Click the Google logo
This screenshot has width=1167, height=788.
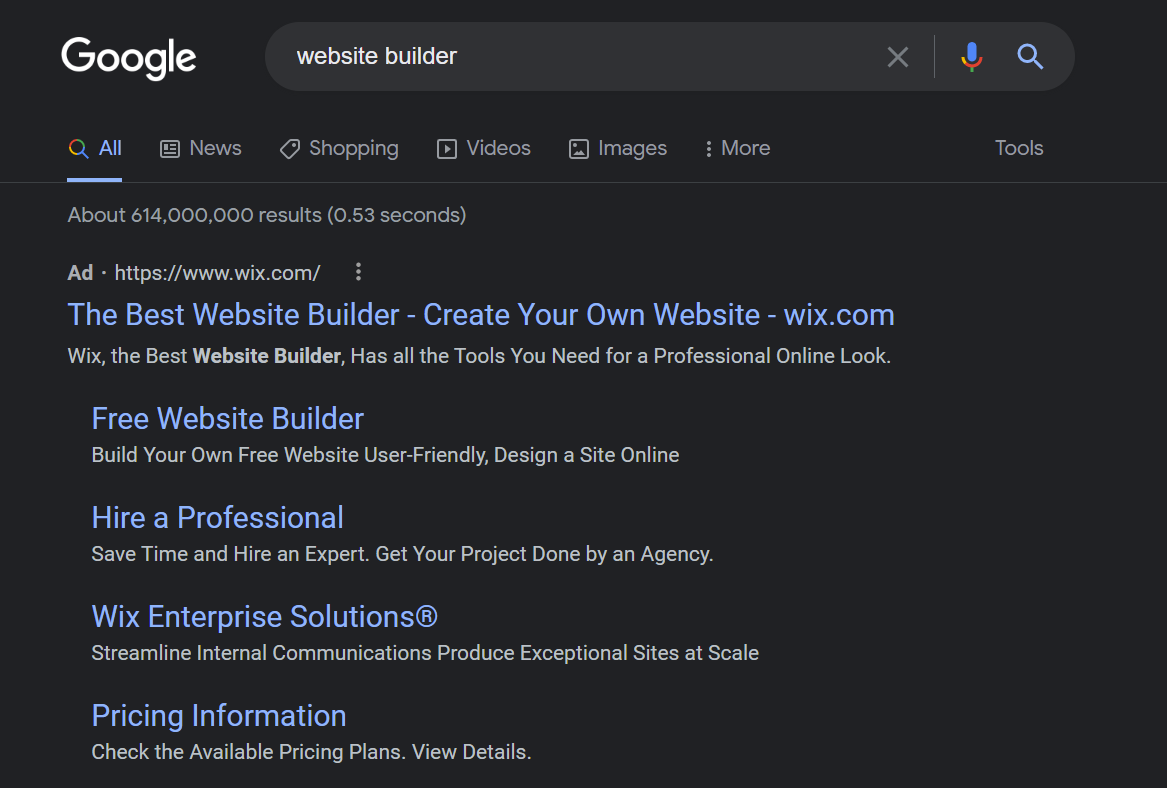[x=128, y=57]
